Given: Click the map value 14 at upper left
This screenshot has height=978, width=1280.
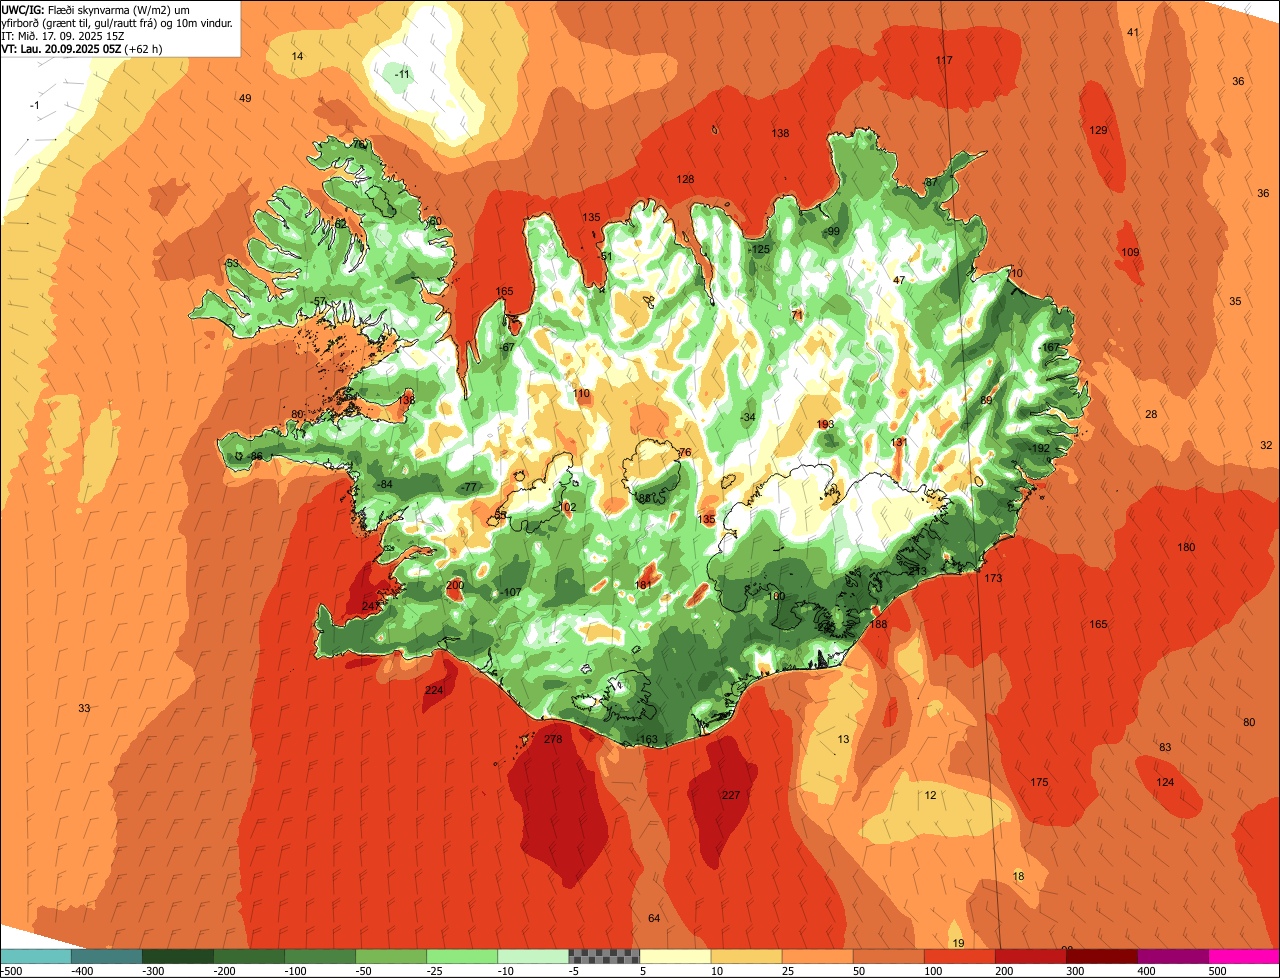Looking at the screenshot, I should point(297,56).
